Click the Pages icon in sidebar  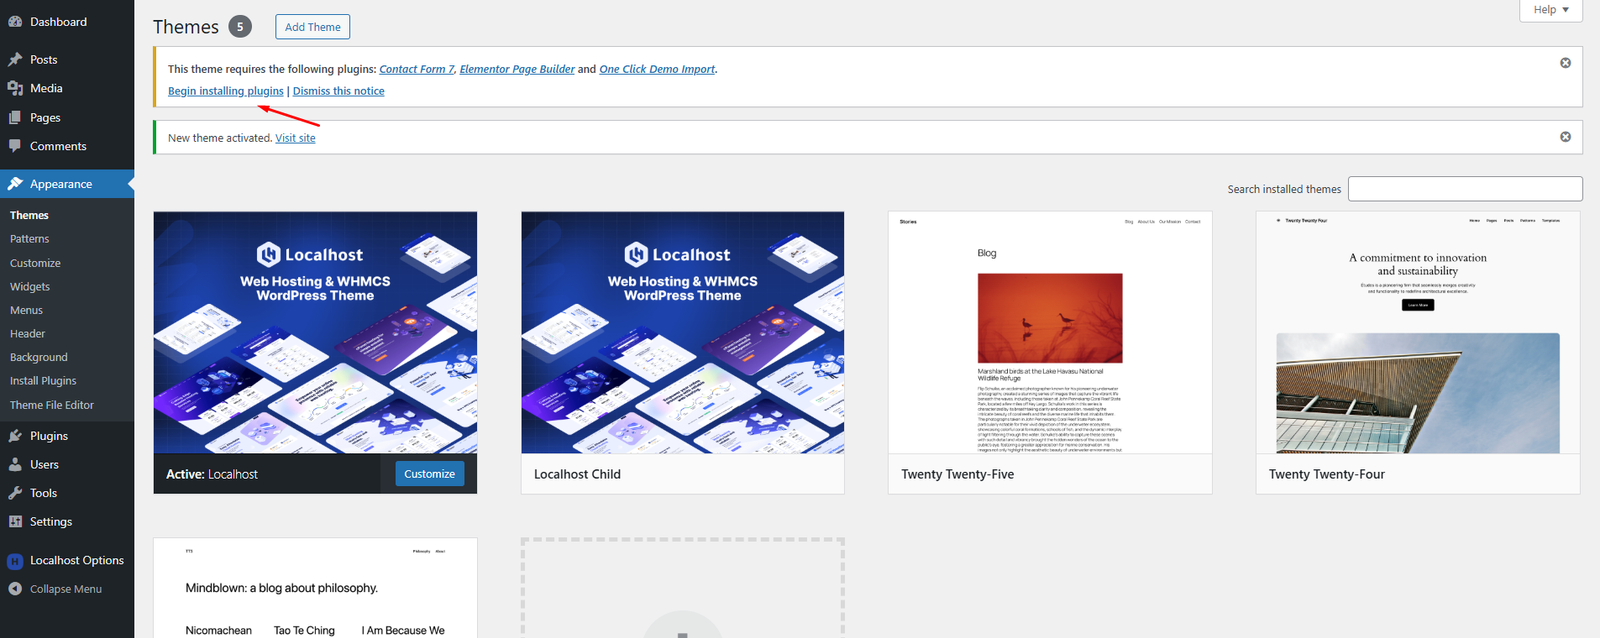[15, 117]
